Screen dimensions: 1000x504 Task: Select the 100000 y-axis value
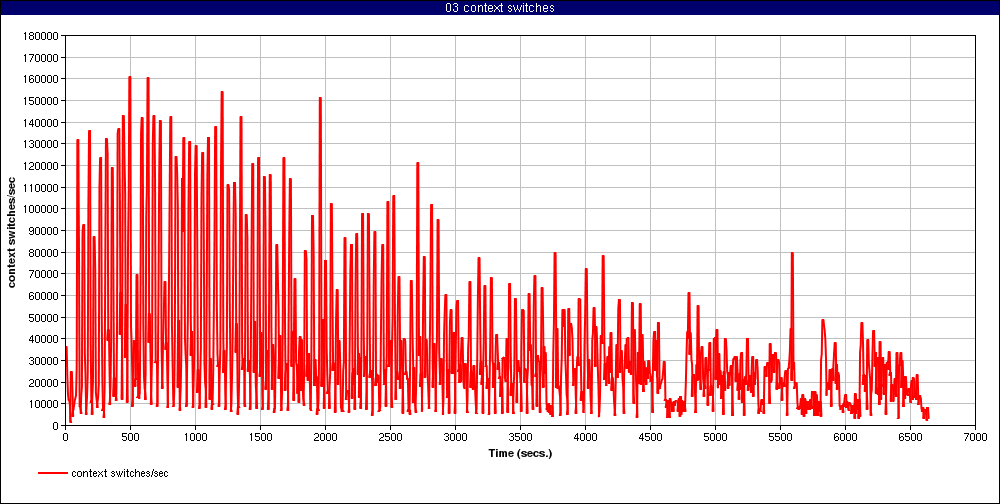[40, 209]
